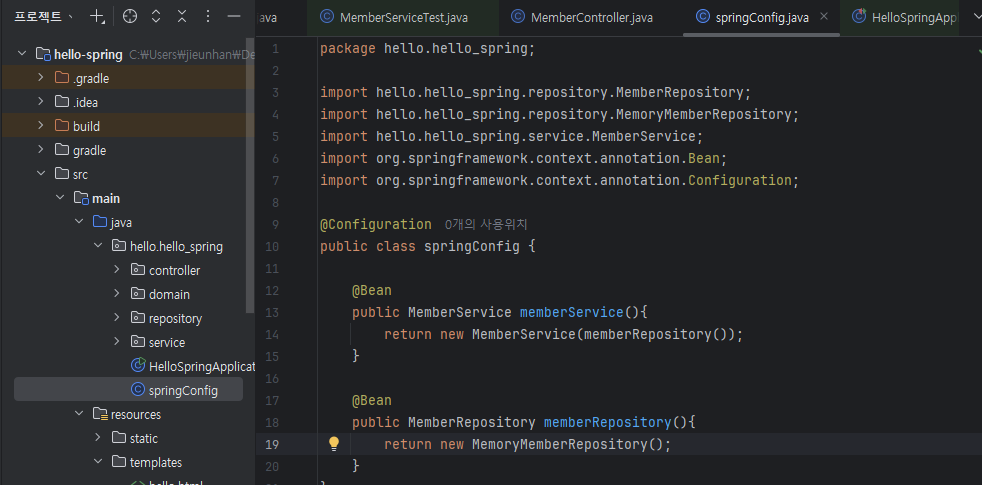Image resolution: width=982 pixels, height=485 pixels.
Task: Collapse the java source folder
Action: (79, 222)
